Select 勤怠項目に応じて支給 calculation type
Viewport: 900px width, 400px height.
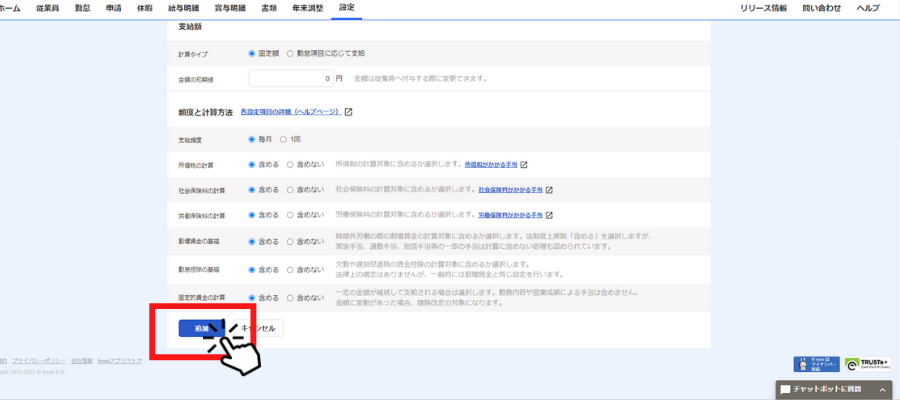(290, 53)
